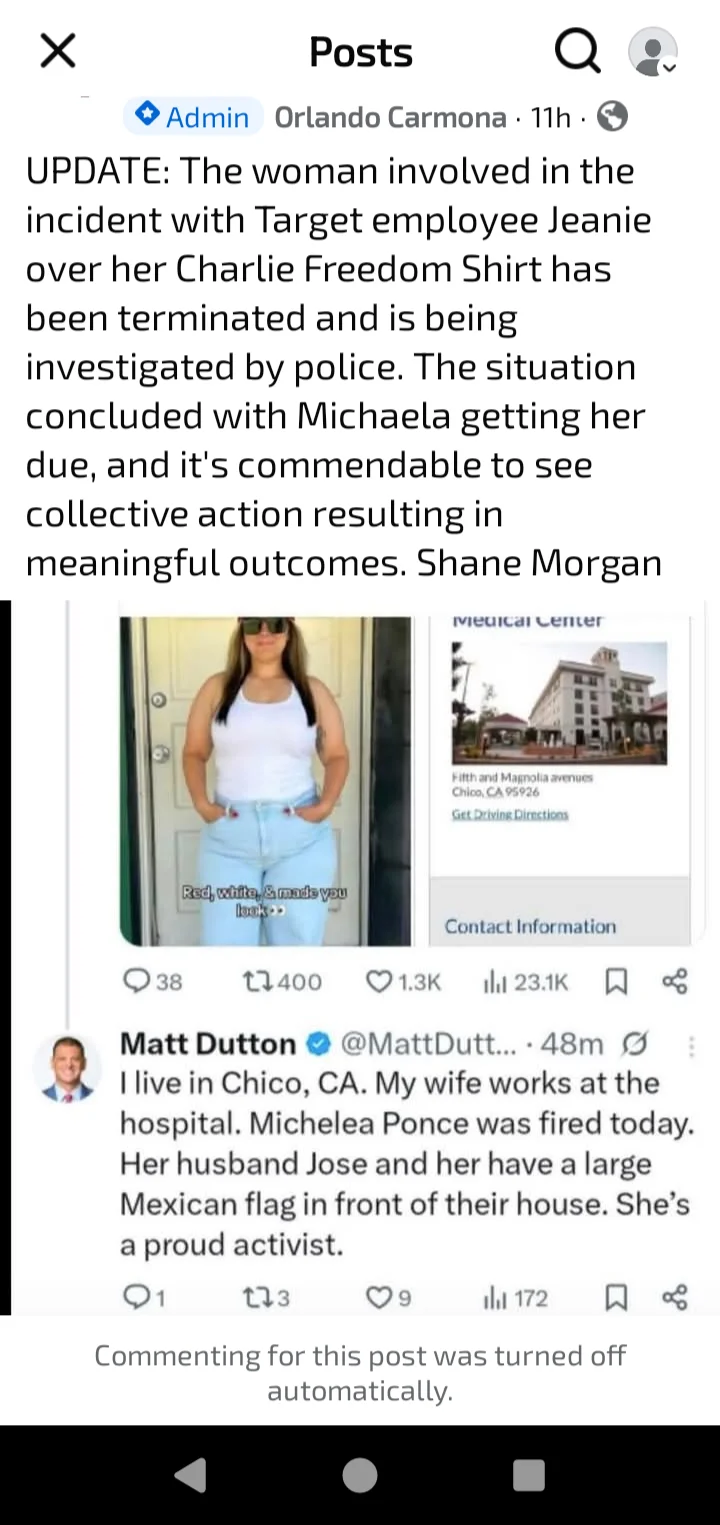
Task: Open the profile avatar dropdown
Action: (x=652, y=51)
